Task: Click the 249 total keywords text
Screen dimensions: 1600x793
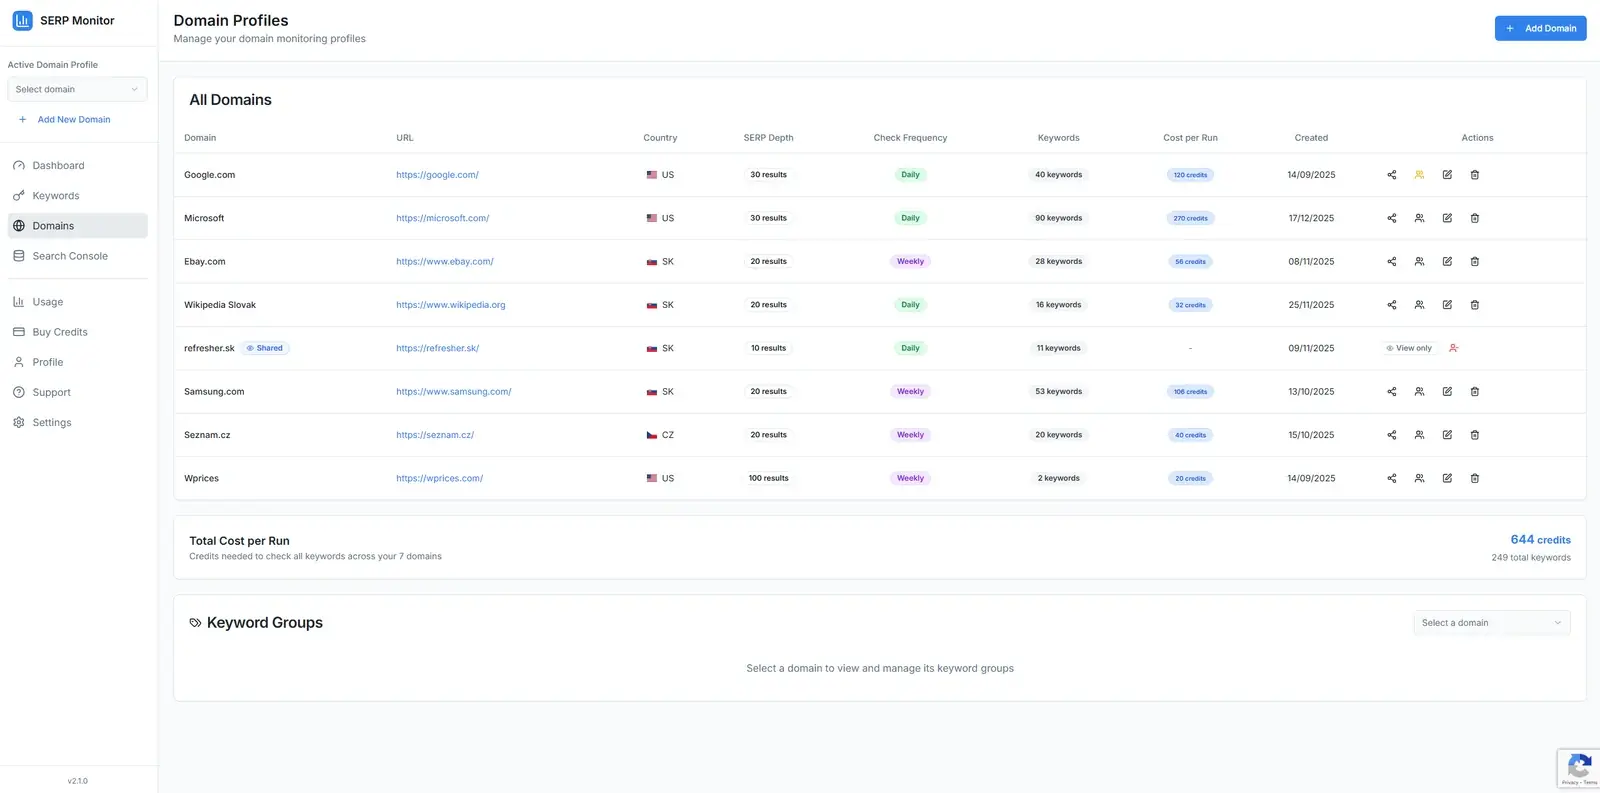Action: [x=1531, y=558]
